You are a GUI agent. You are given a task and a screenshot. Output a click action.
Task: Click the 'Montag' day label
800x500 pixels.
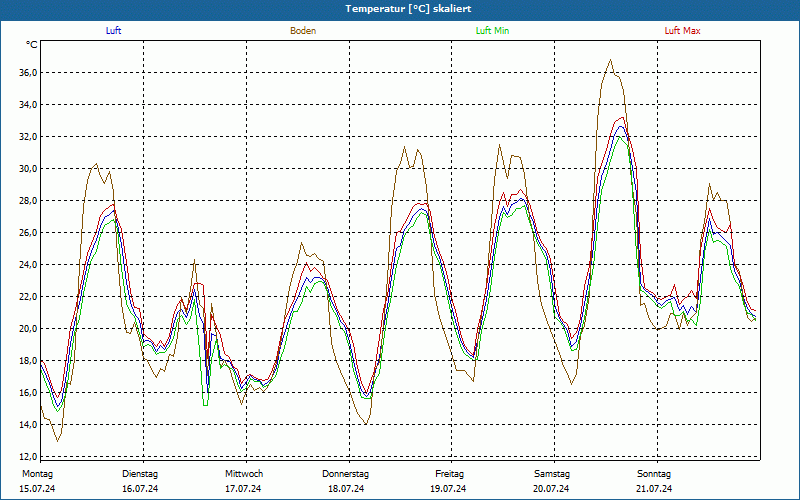[x=37, y=474]
